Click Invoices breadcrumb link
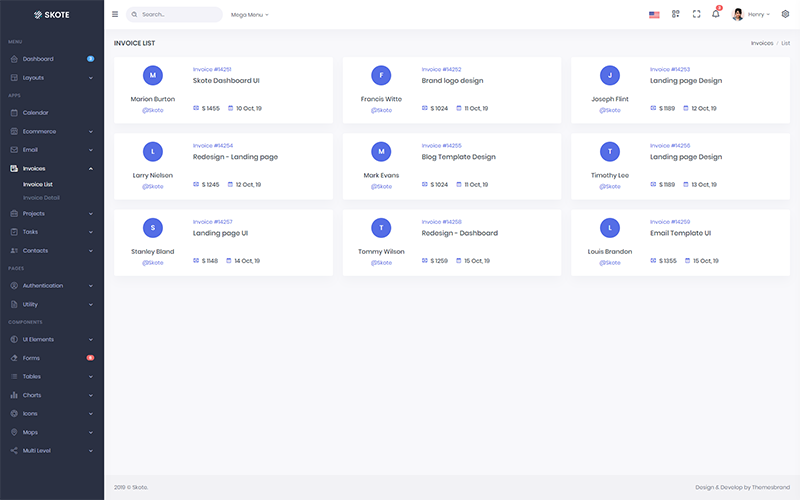The width and height of the screenshot is (800, 500). click(x=762, y=43)
